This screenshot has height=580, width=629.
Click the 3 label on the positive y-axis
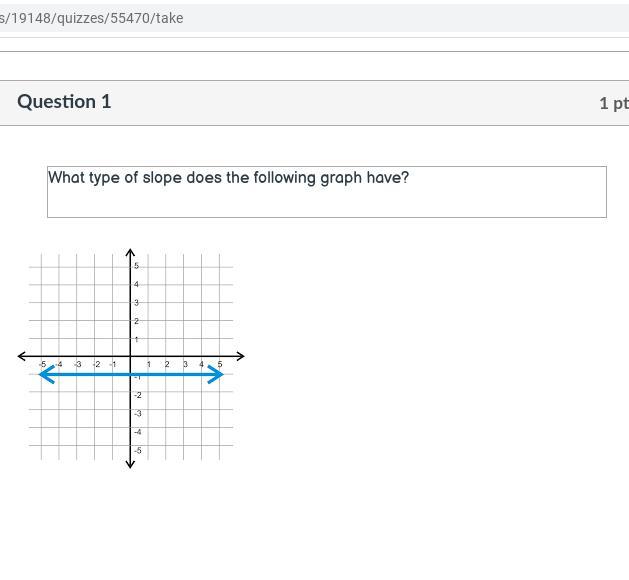[x=137, y=303]
